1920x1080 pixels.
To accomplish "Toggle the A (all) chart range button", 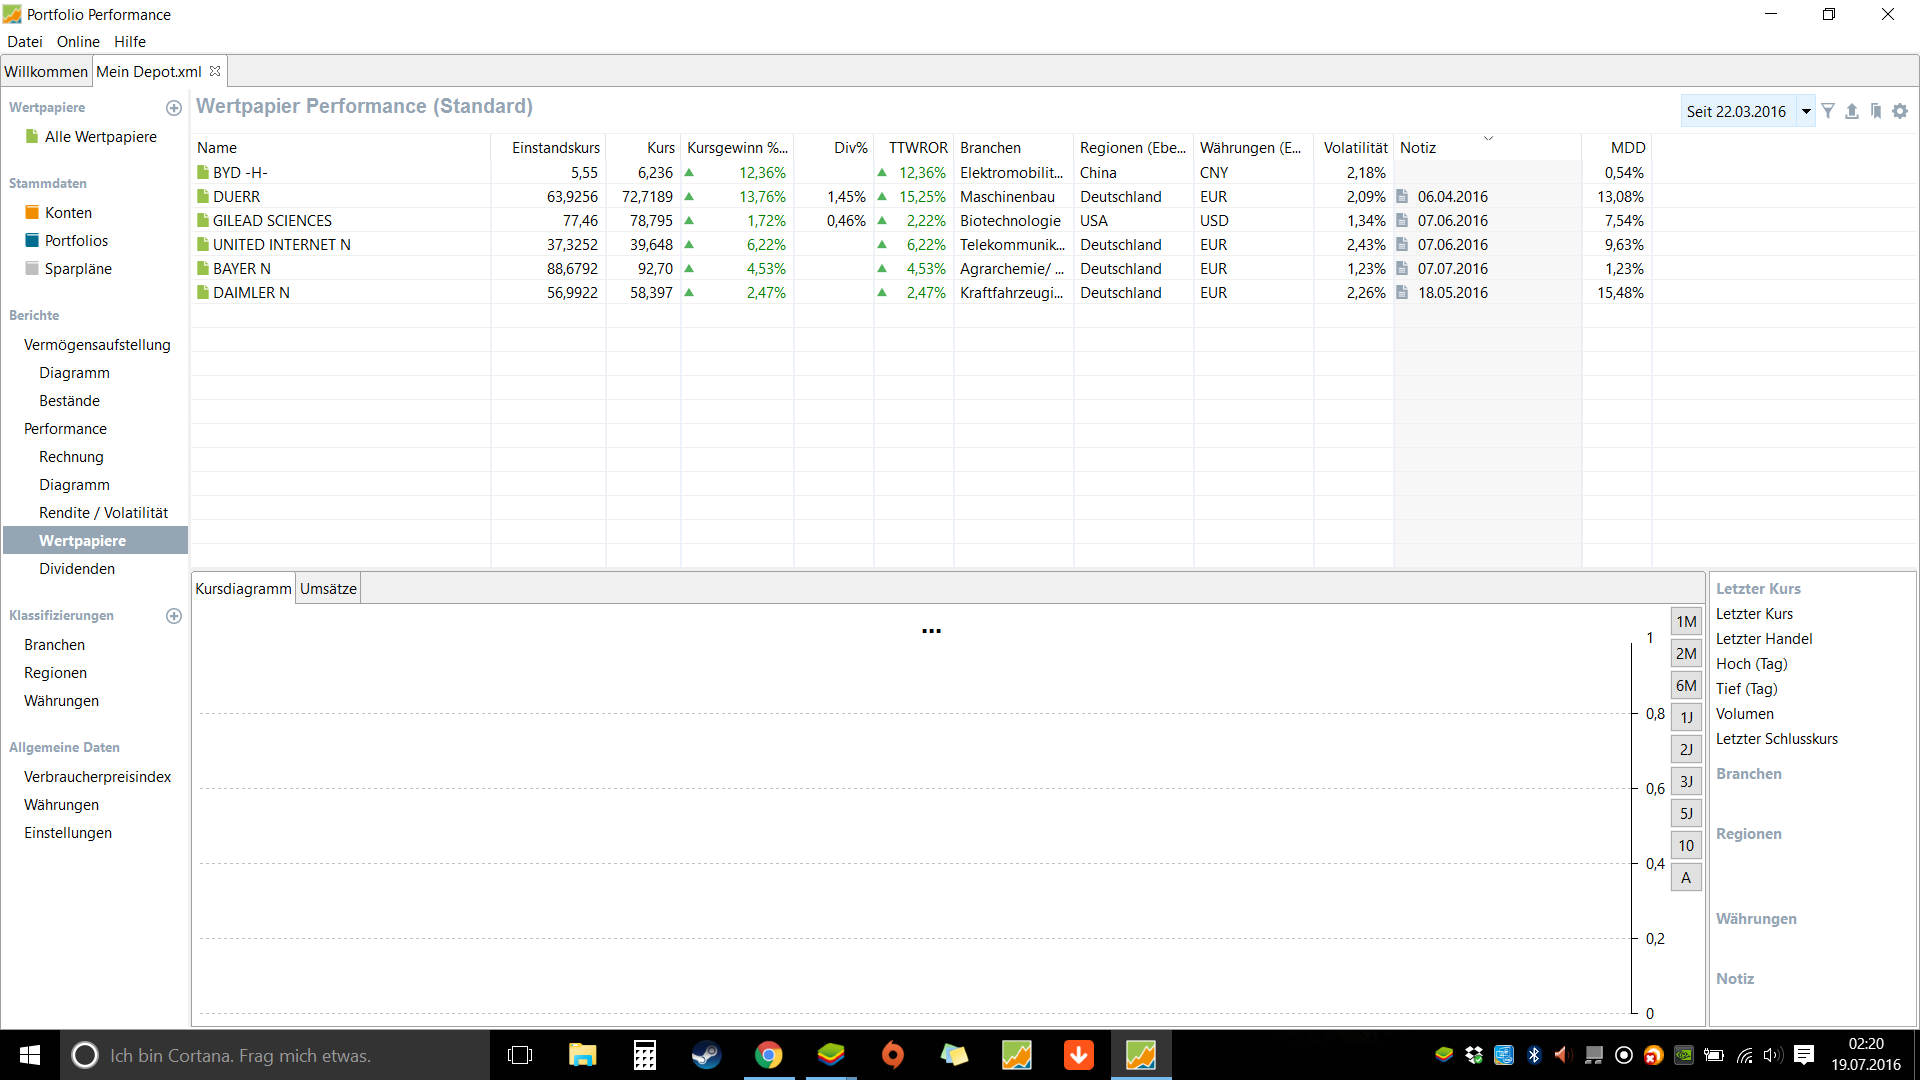I will point(1686,878).
